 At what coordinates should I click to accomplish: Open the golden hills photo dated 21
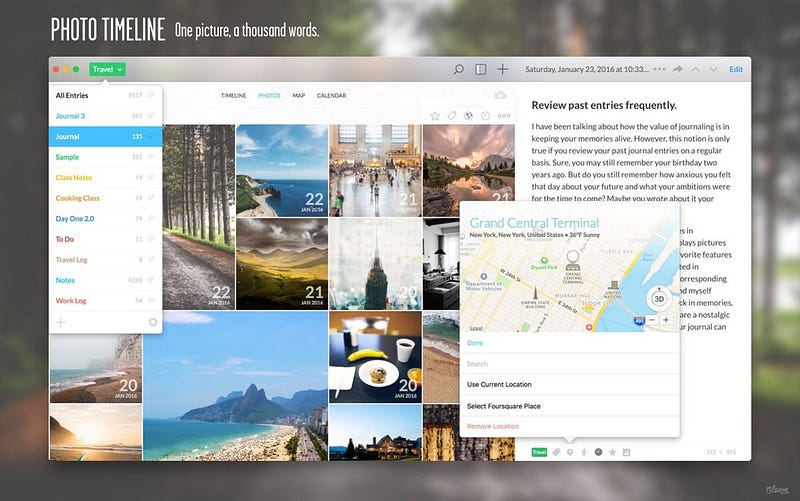[x=282, y=264]
